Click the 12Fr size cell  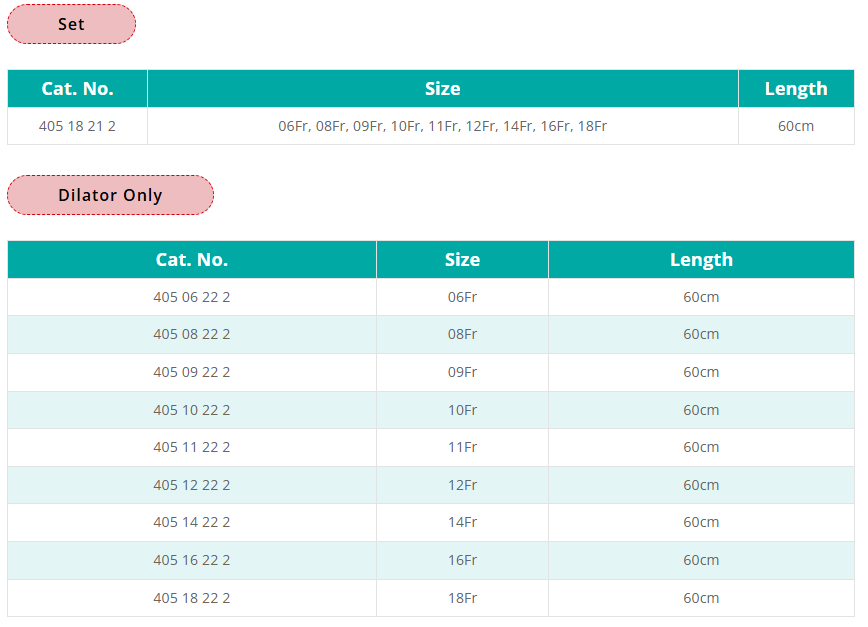[x=462, y=485]
